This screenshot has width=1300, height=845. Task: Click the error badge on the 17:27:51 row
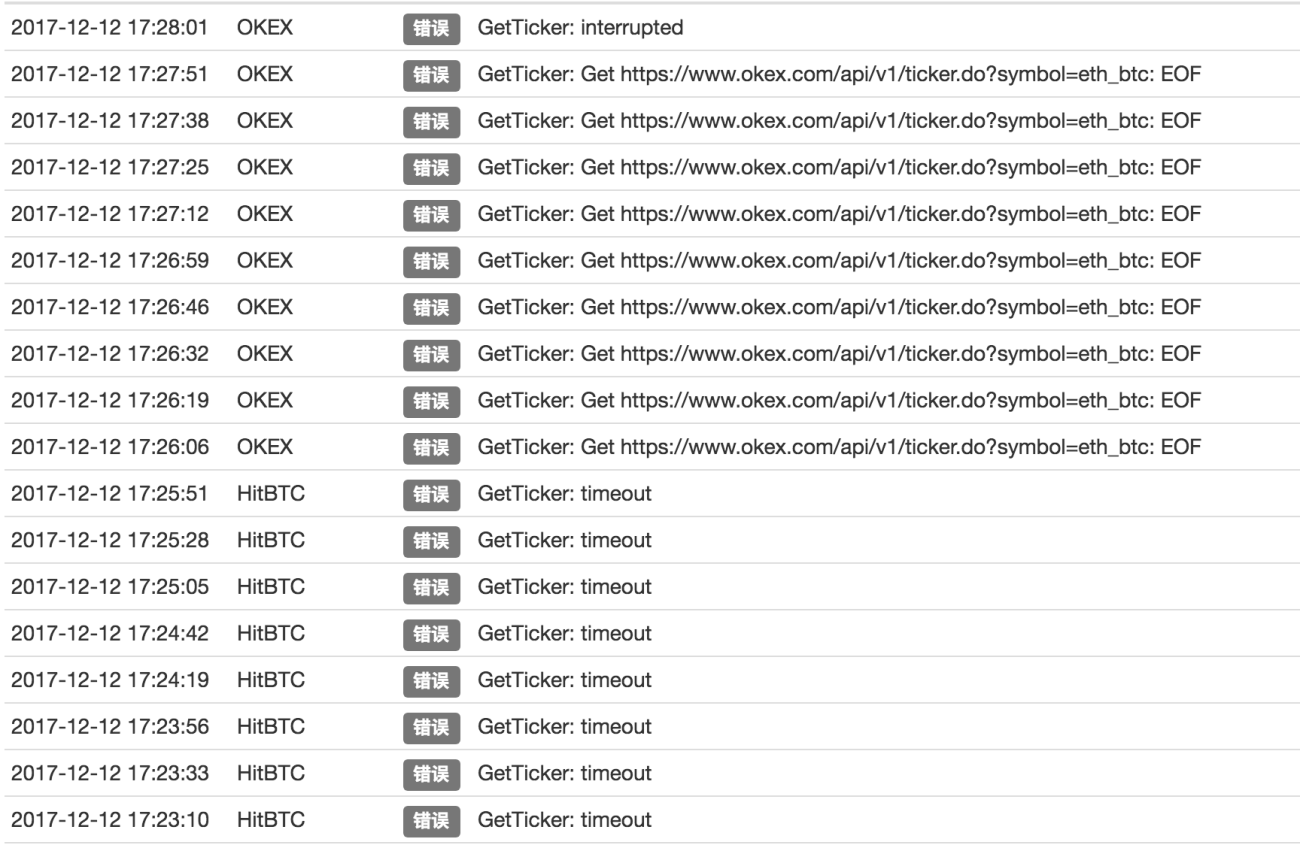[x=430, y=75]
